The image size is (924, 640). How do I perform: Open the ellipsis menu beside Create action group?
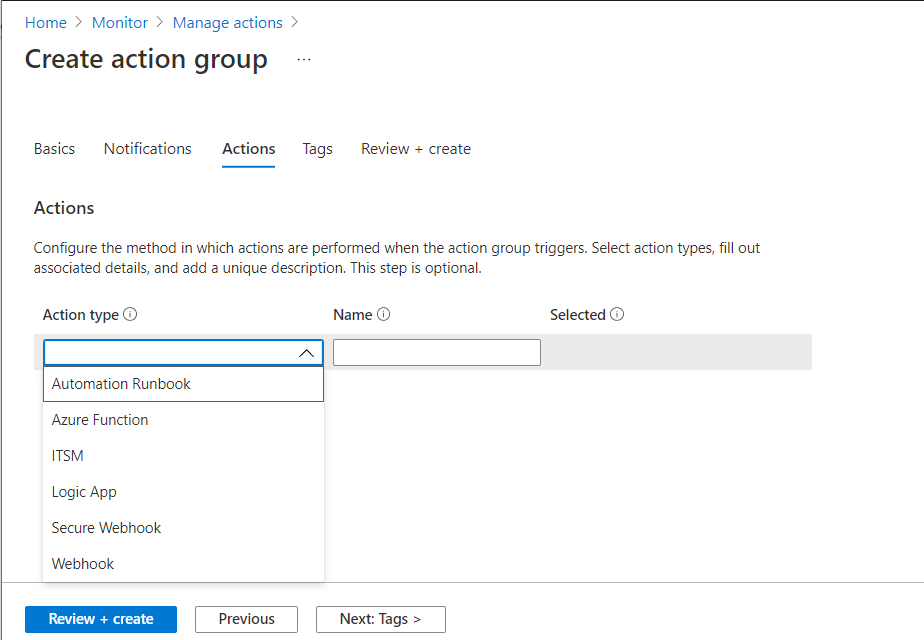(304, 60)
